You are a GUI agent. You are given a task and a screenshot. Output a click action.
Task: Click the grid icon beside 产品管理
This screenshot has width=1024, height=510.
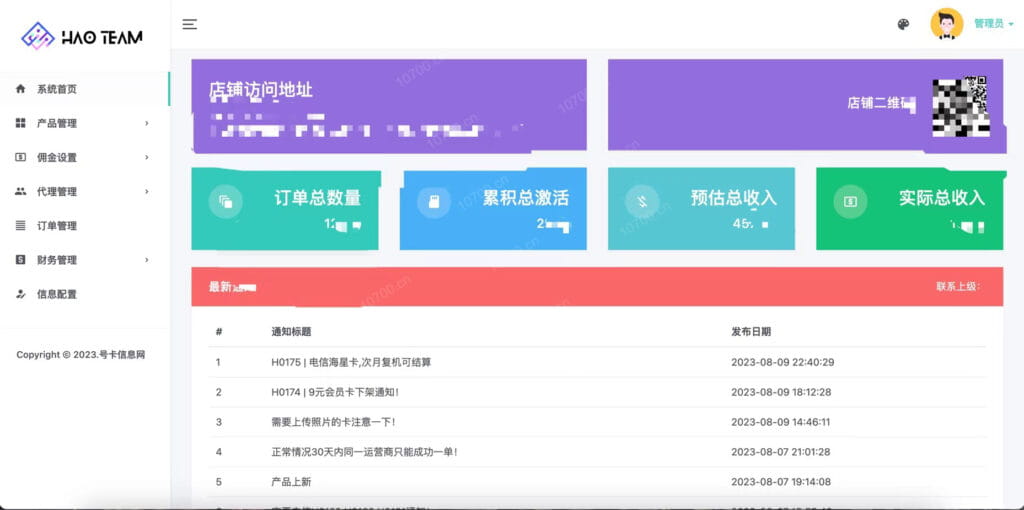20,123
